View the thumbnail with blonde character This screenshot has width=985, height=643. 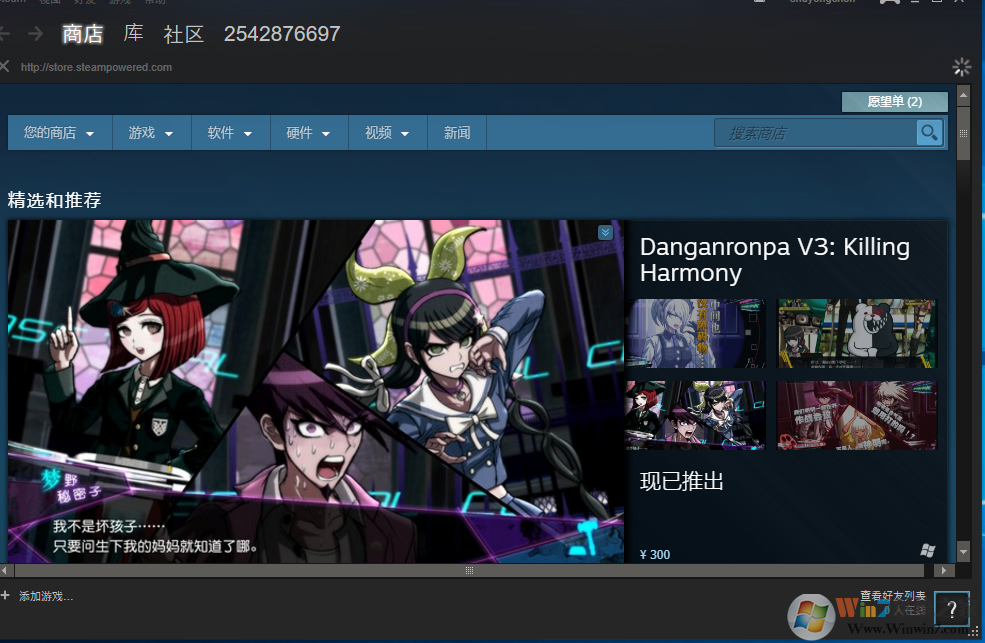[x=695, y=333]
